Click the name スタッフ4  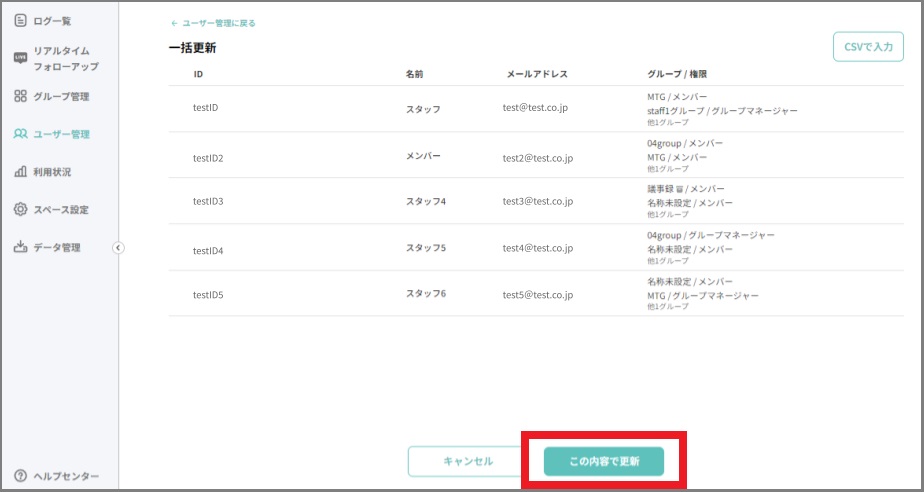pyautogui.click(x=425, y=201)
